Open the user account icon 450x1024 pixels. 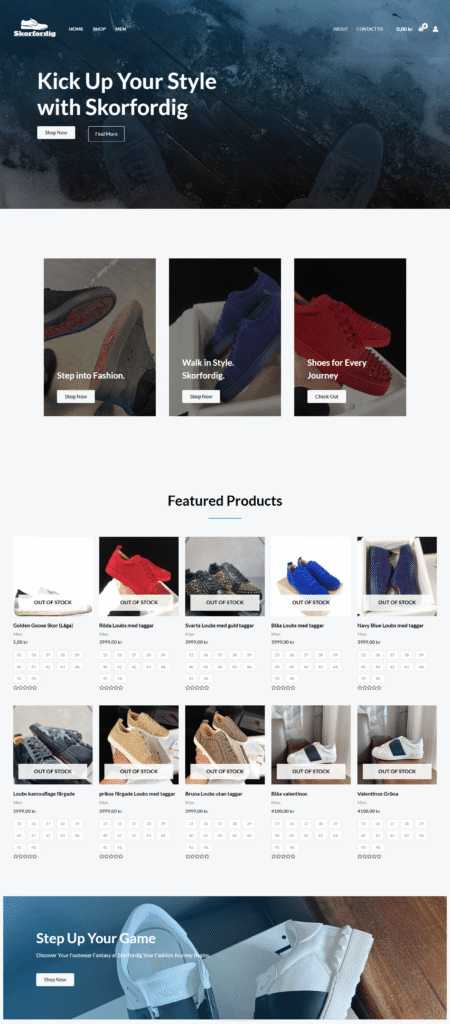(436, 29)
